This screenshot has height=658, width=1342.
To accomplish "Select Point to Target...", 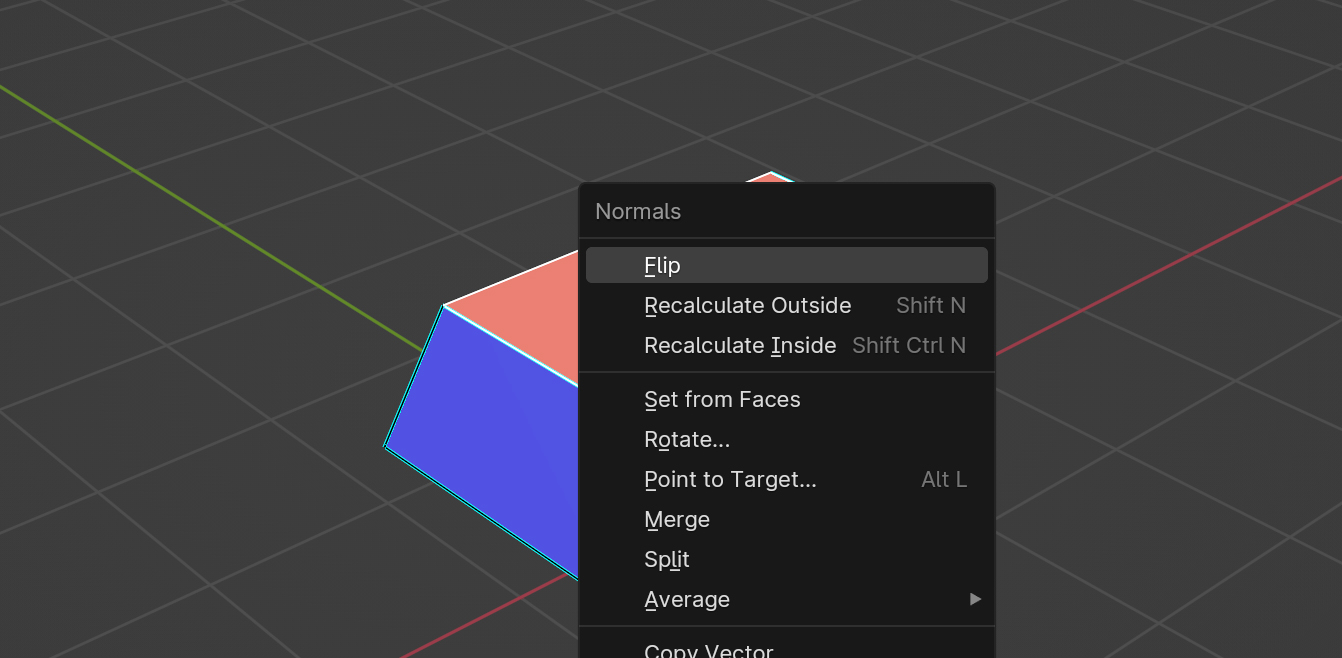I will point(786,479).
